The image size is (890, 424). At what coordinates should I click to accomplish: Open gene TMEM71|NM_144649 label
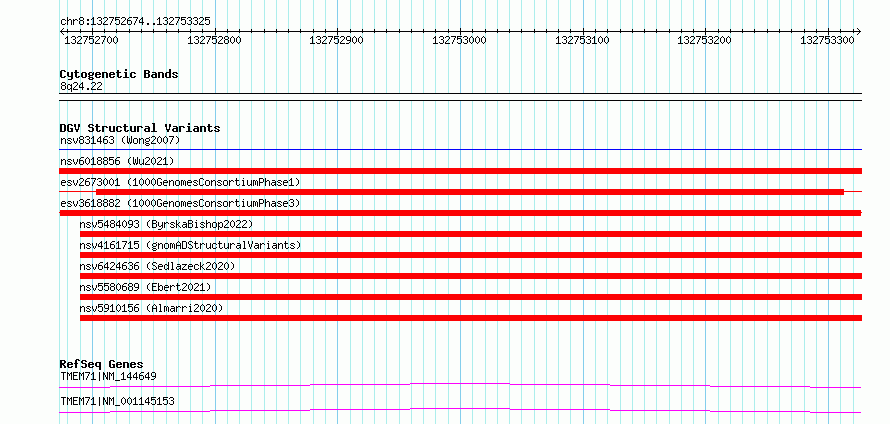pos(108,376)
